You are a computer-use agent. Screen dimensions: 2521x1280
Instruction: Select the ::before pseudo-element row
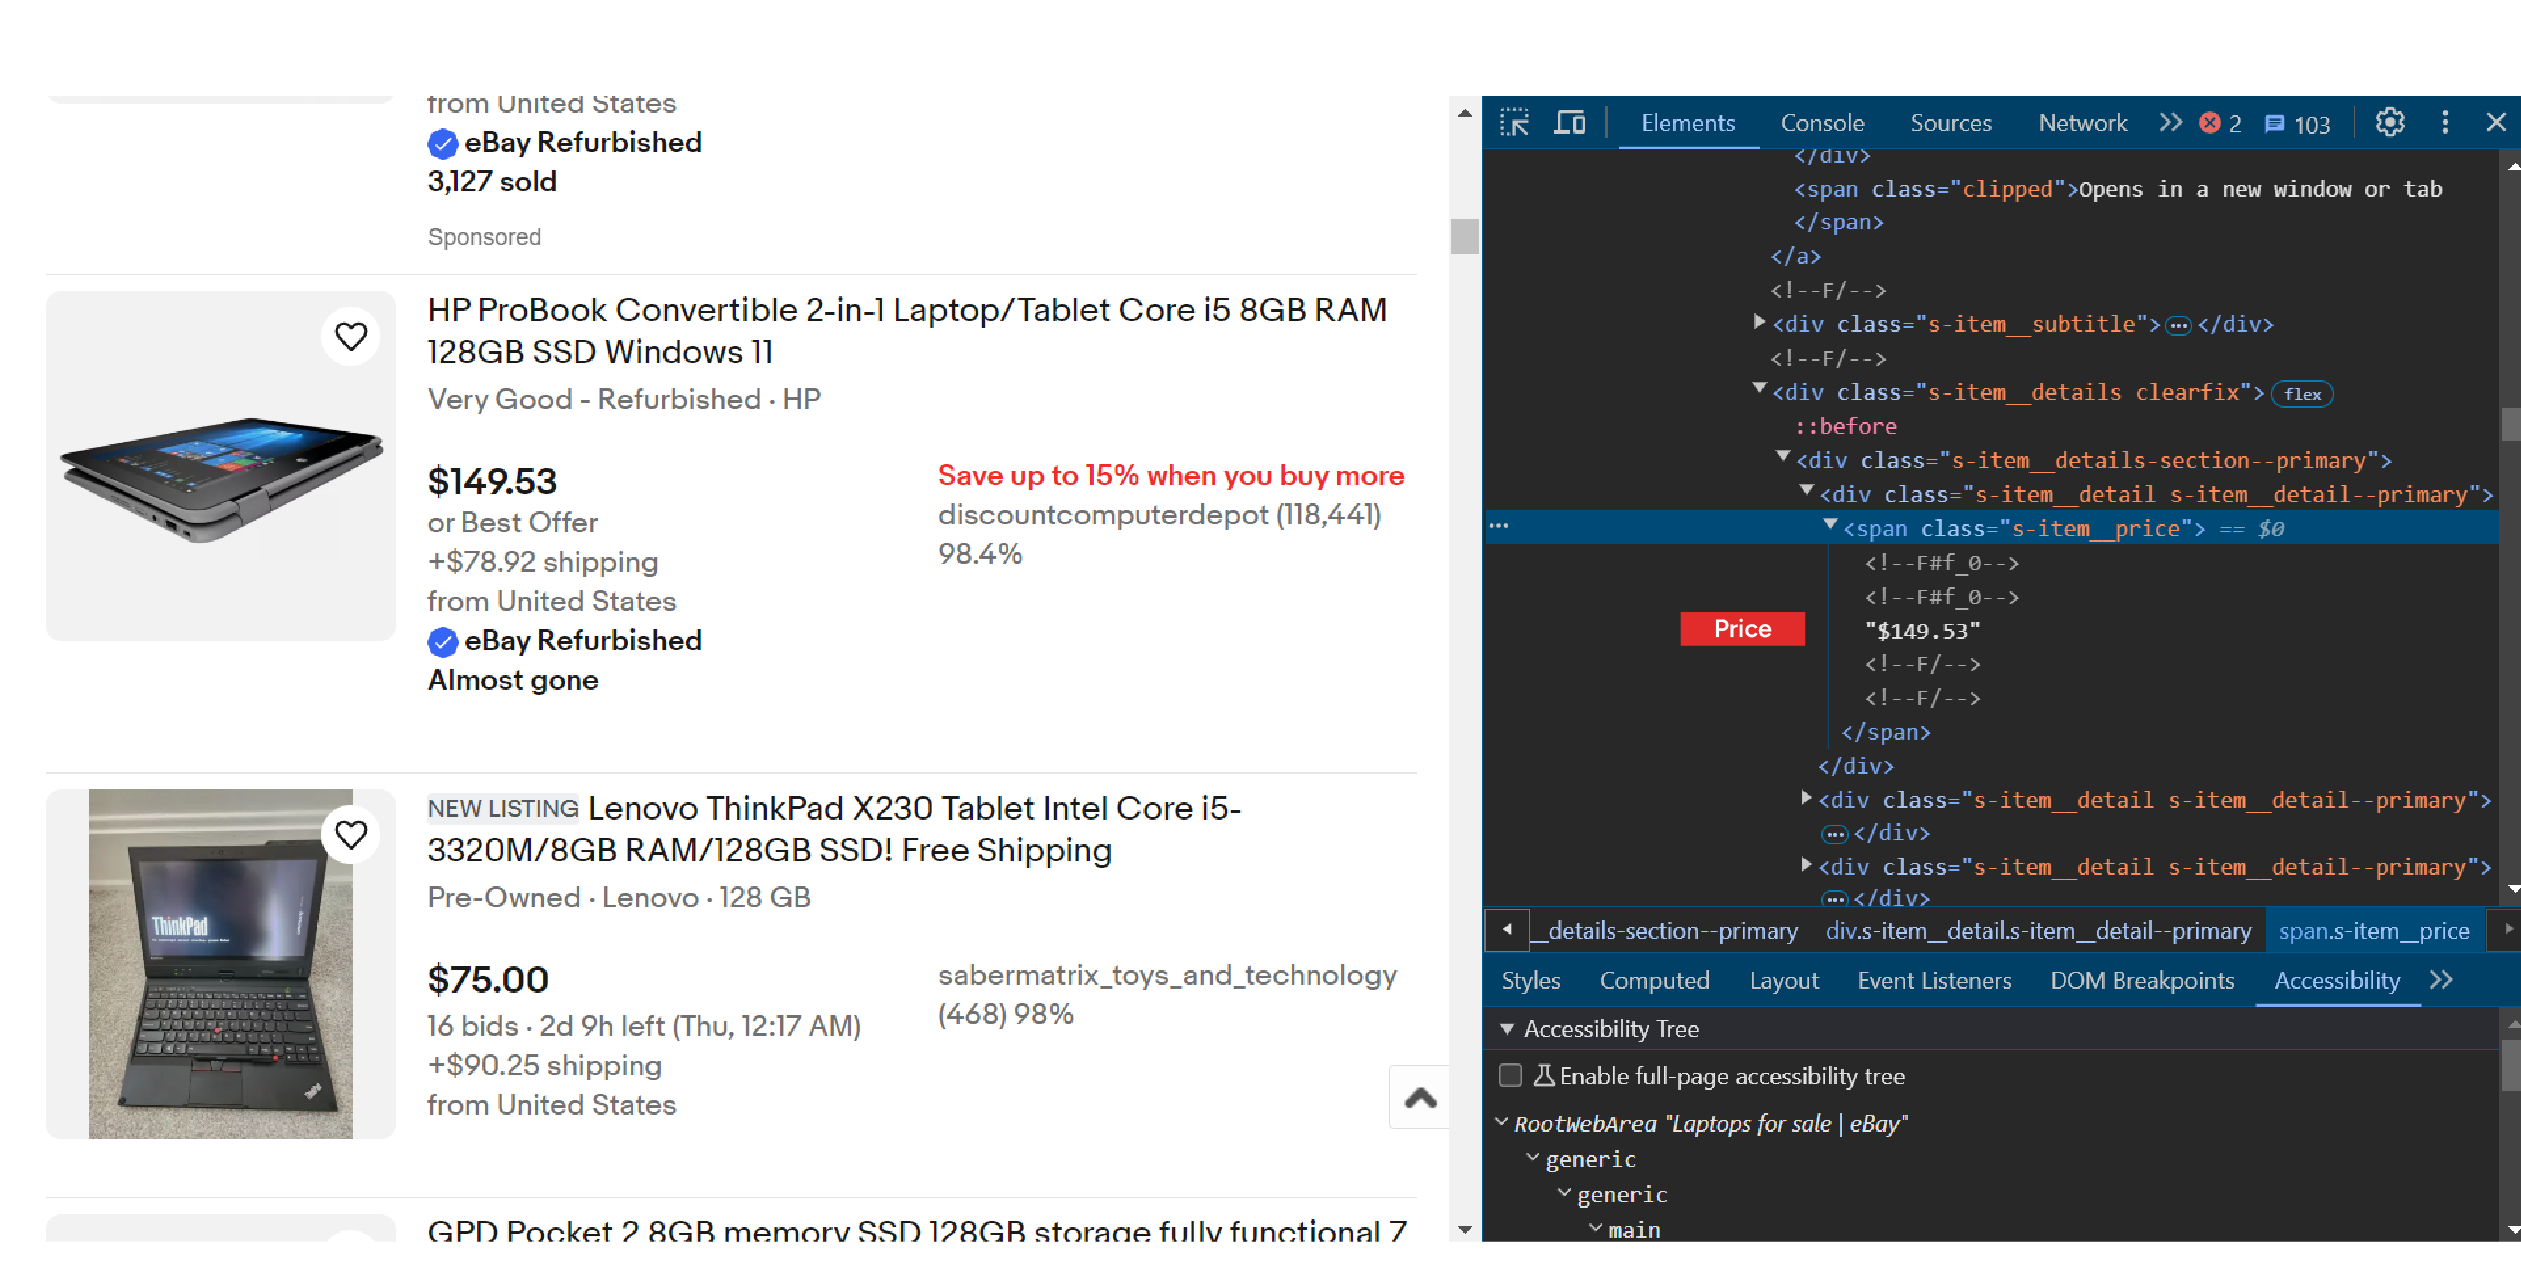tap(1846, 426)
